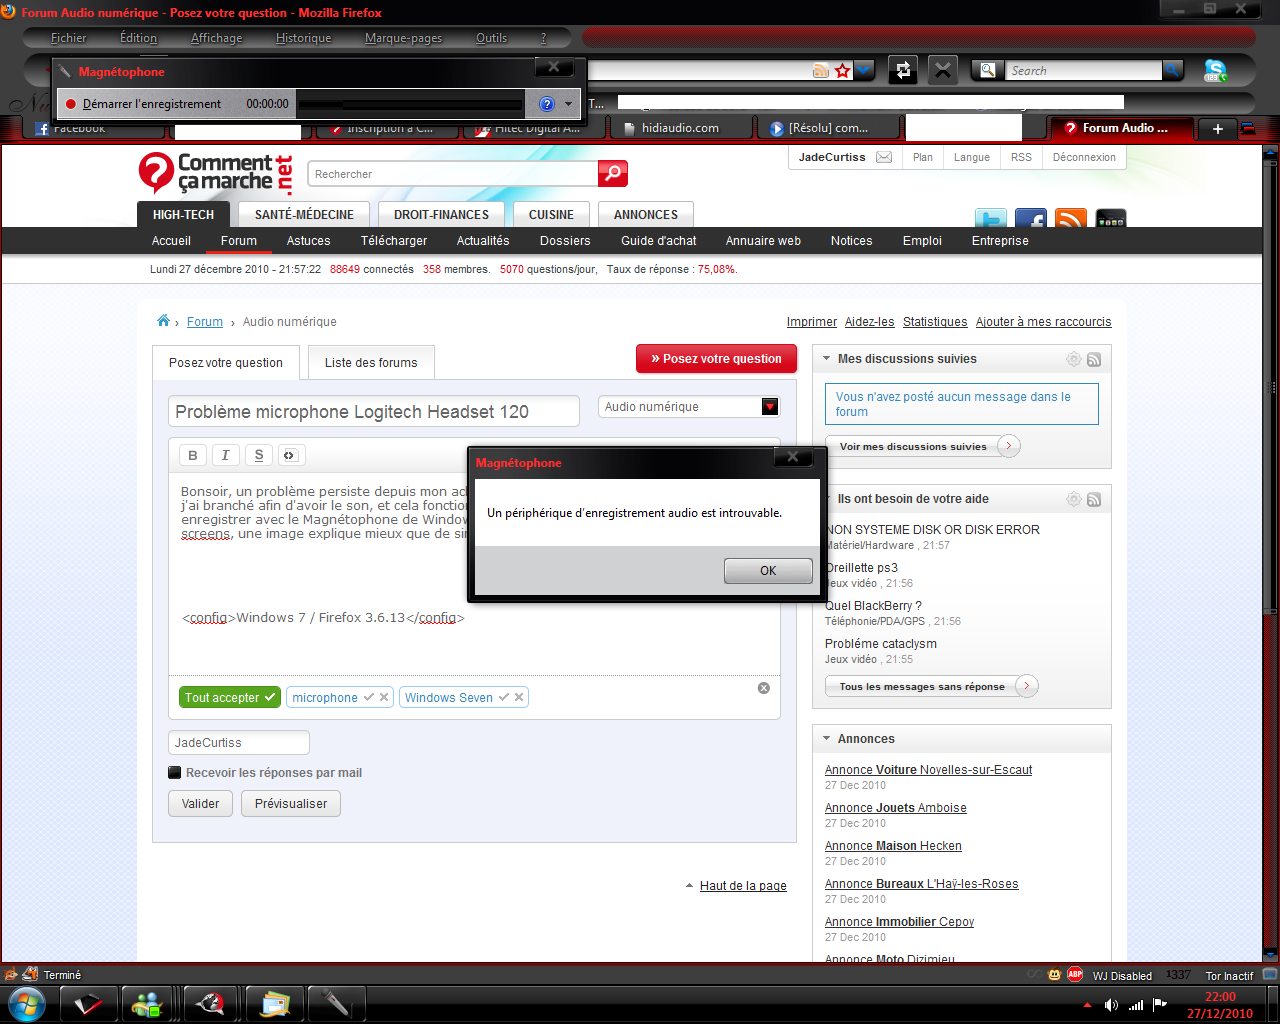Click the bold formatting icon in editor

pyautogui.click(x=193, y=455)
